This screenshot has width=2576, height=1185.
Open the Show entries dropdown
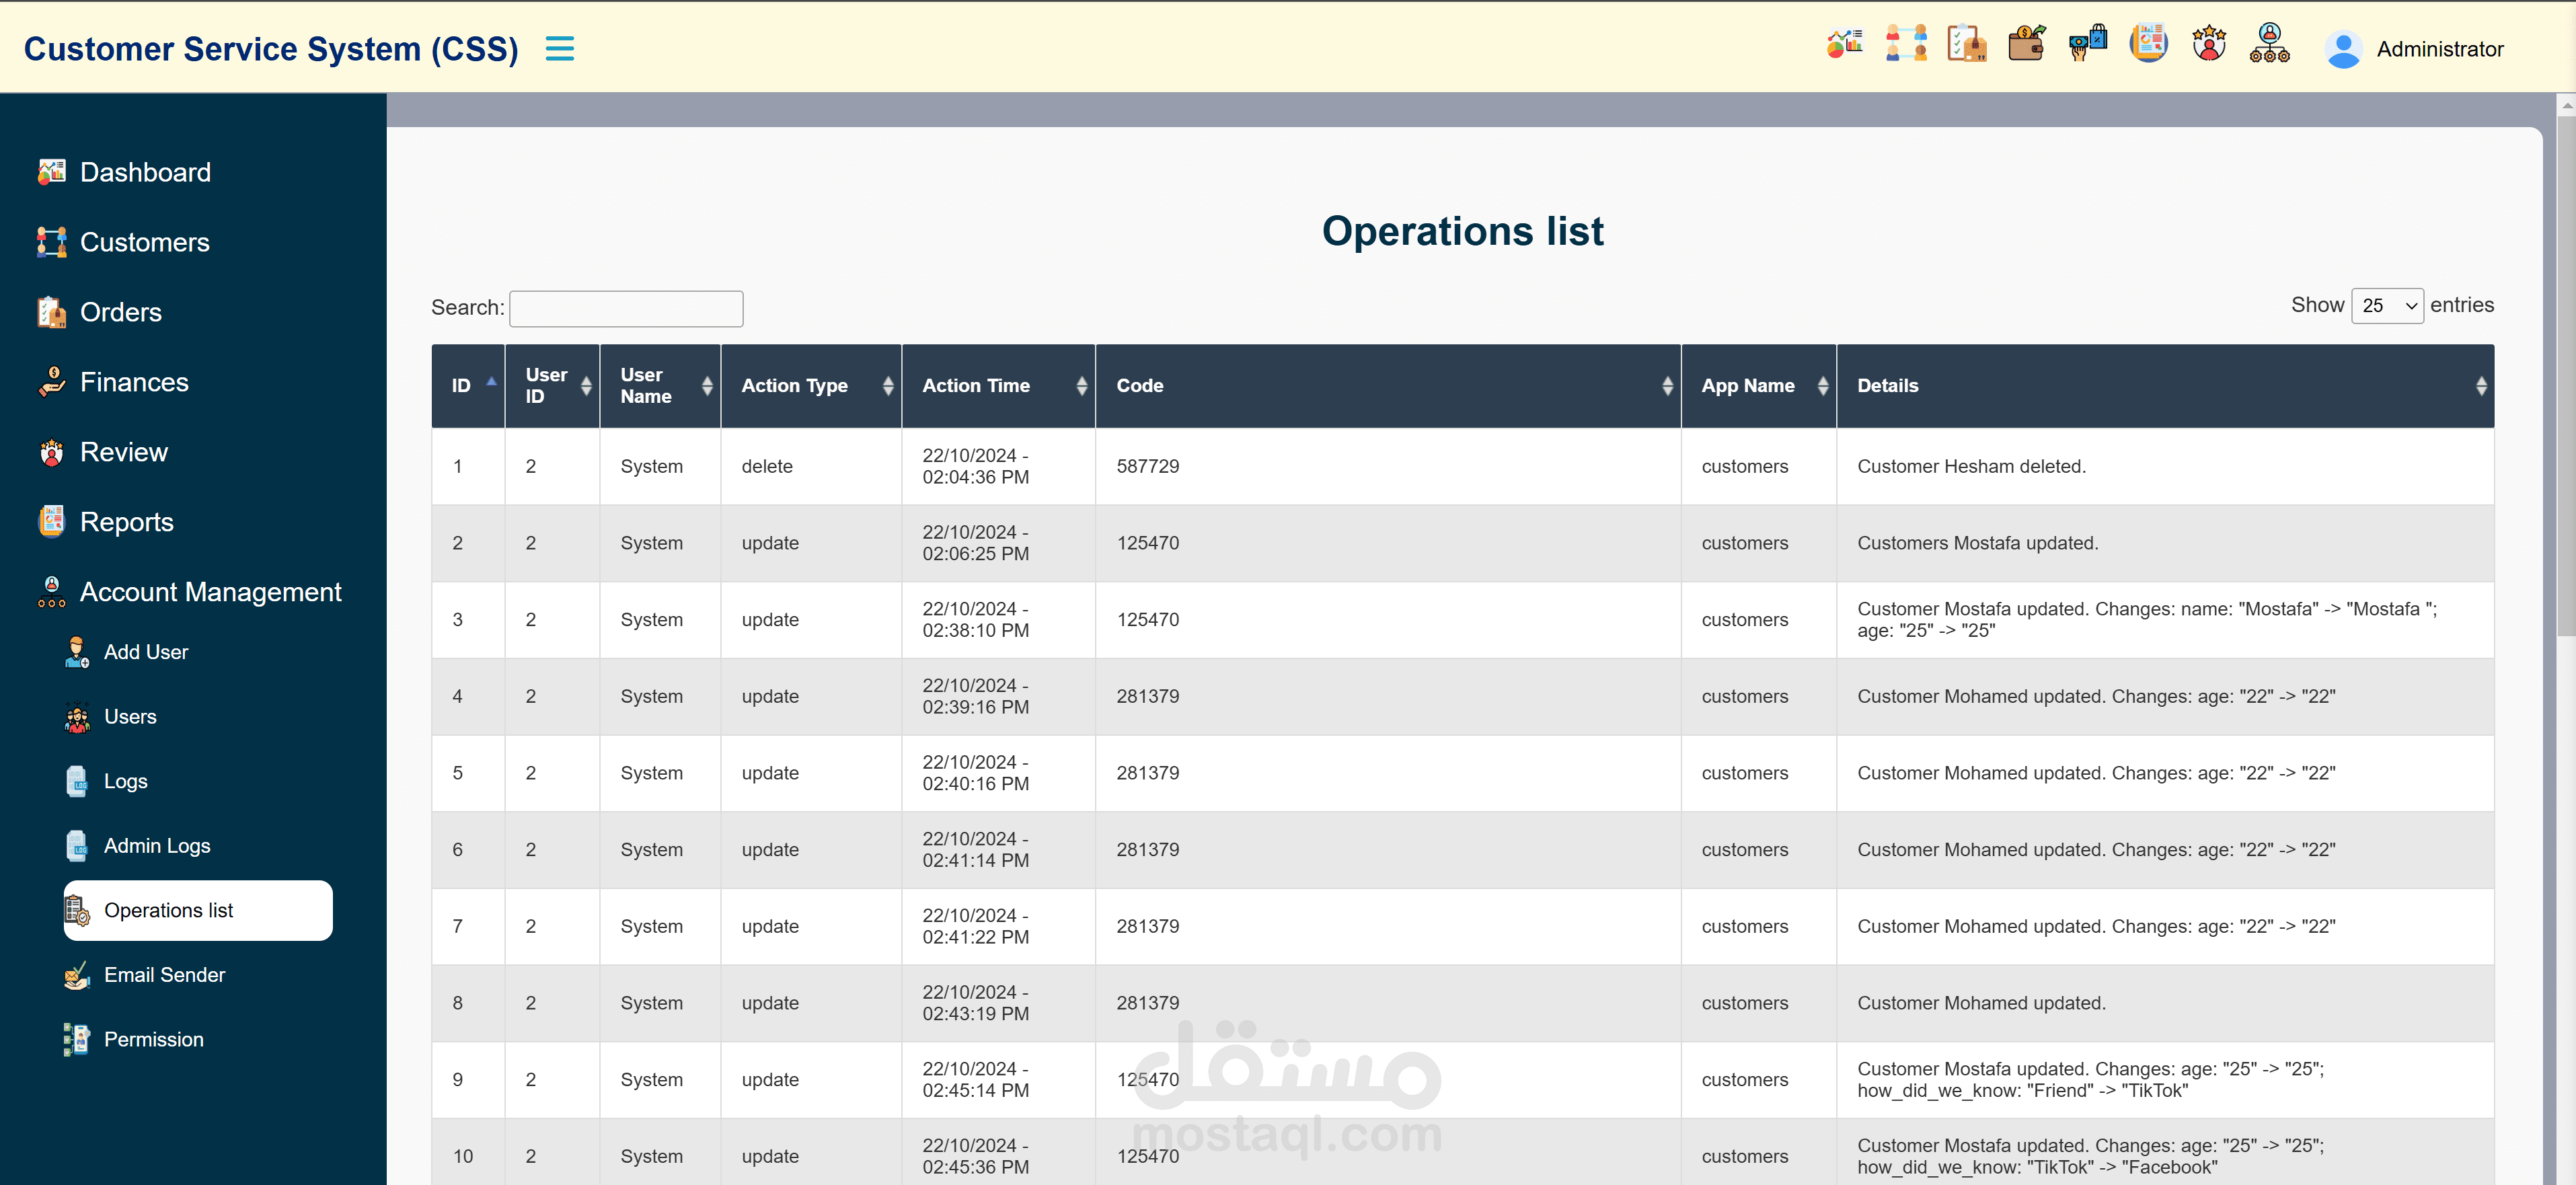click(x=2386, y=306)
